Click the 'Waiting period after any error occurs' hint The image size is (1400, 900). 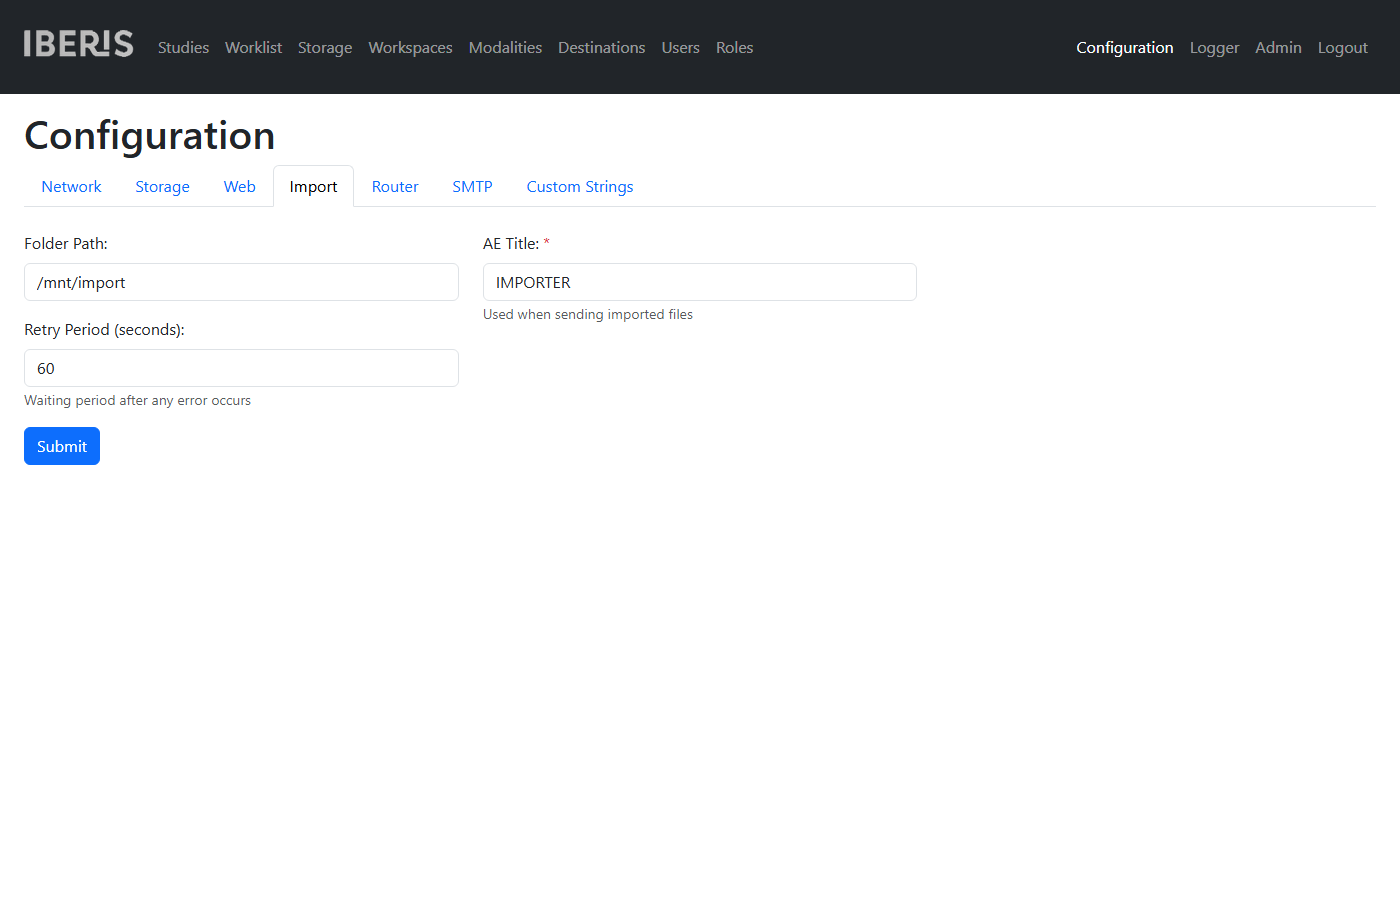point(137,400)
